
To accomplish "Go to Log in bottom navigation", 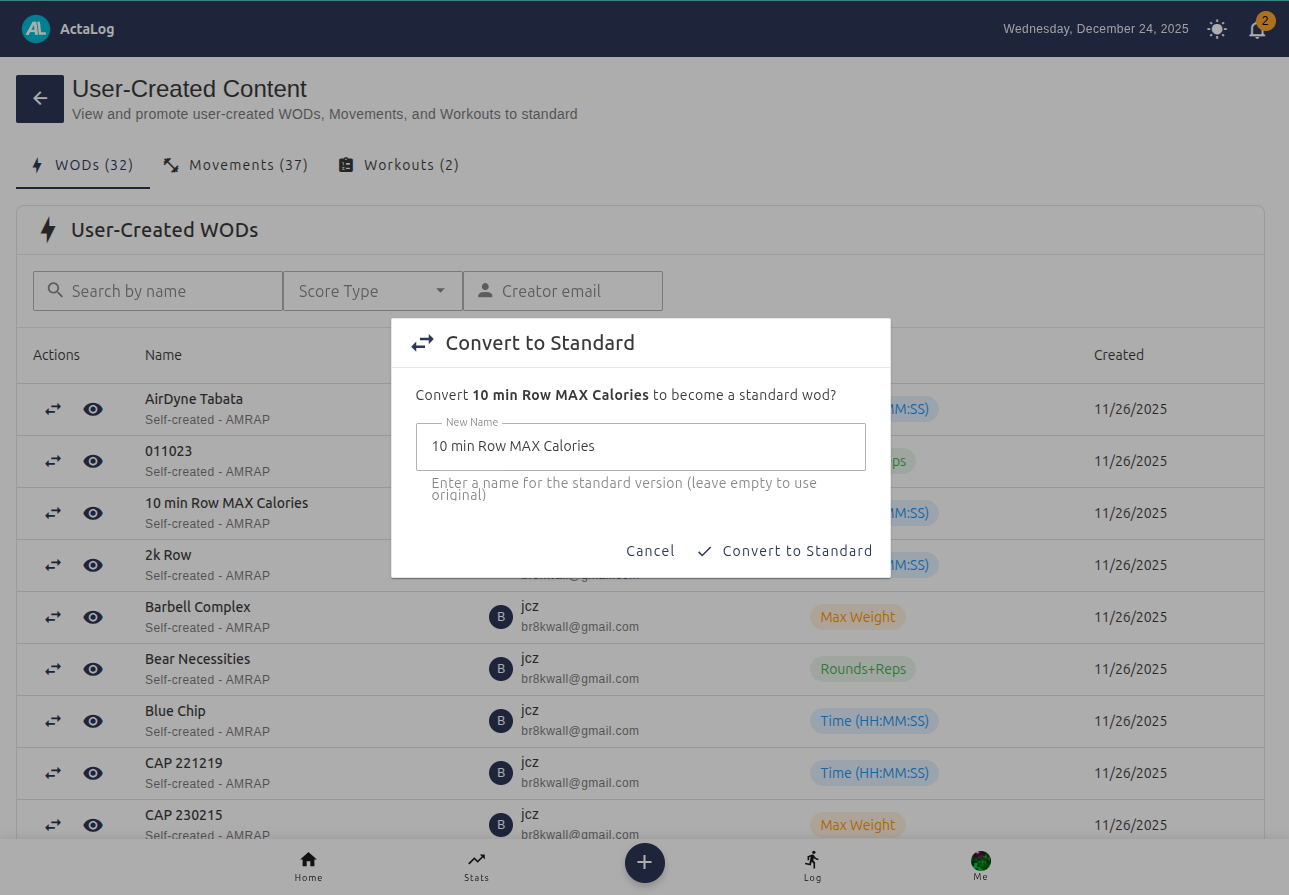I will [x=812, y=866].
